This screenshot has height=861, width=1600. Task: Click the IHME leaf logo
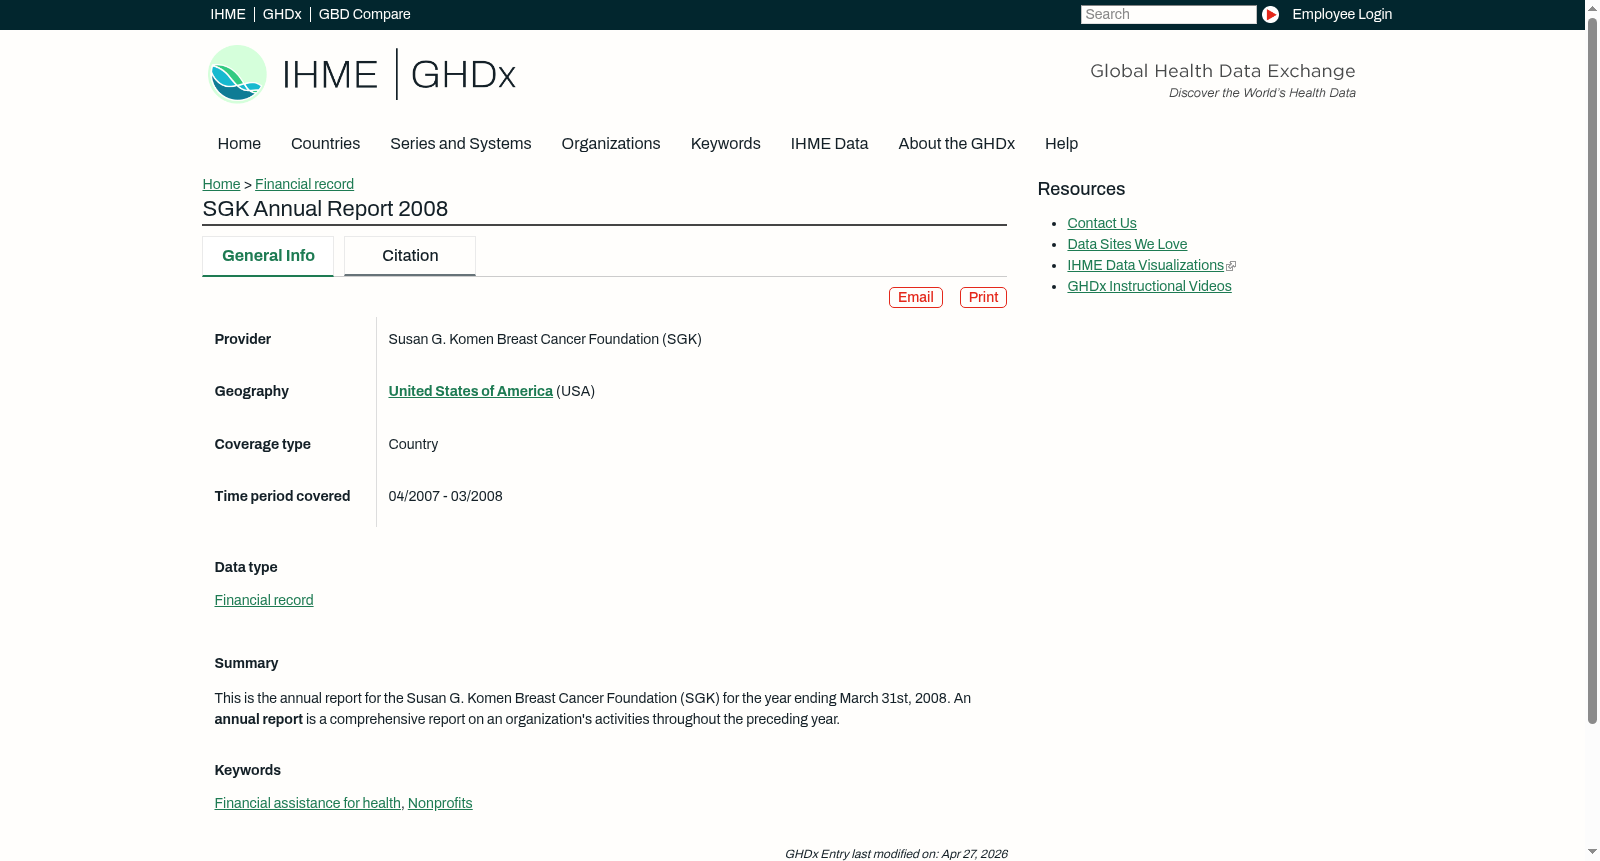click(x=237, y=74)
